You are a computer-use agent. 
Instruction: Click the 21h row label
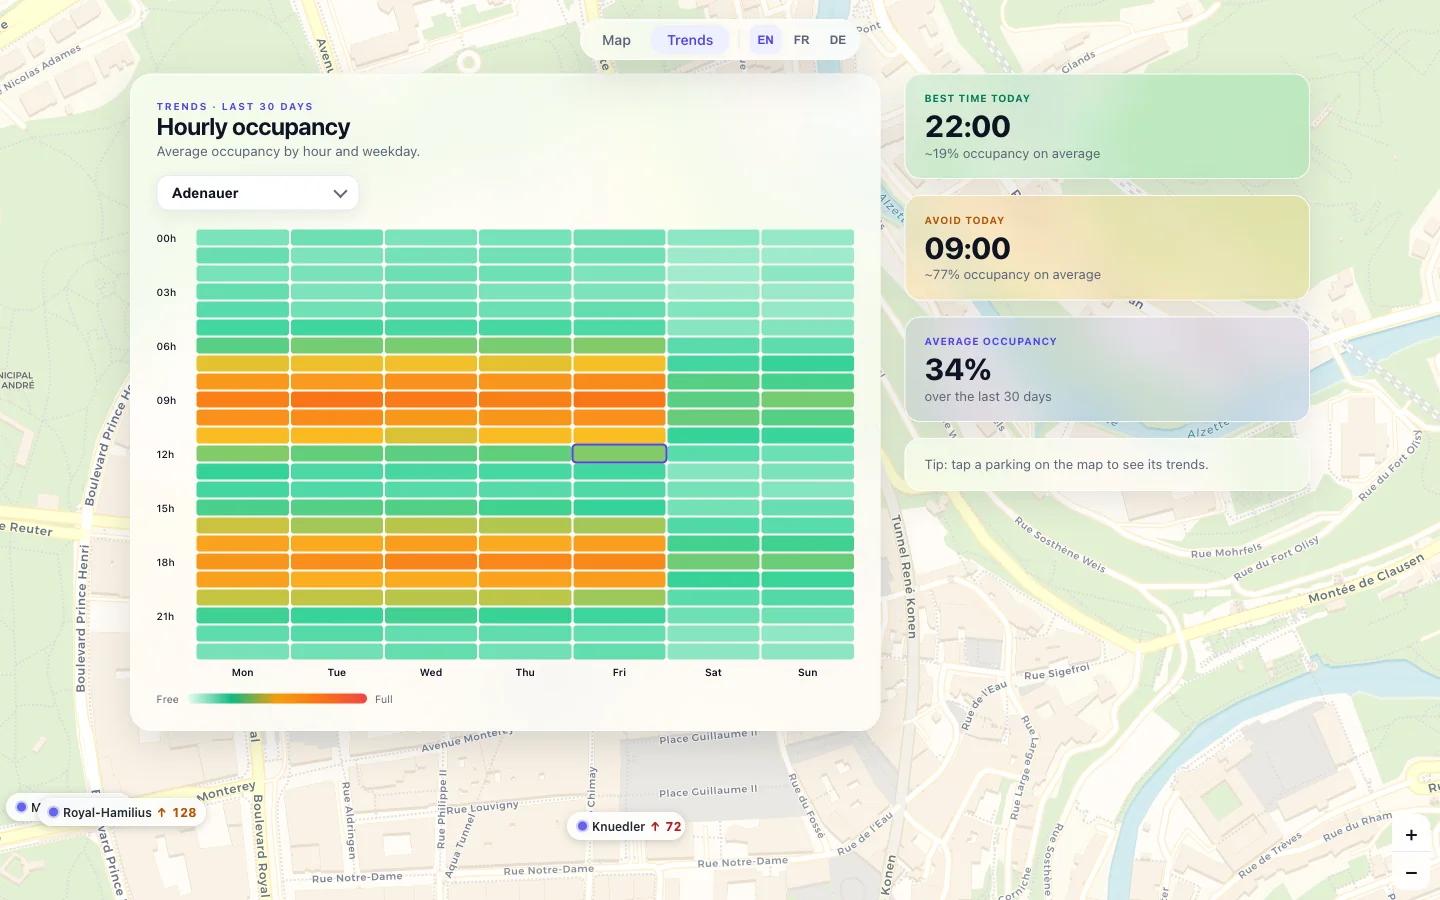point(166,616)
